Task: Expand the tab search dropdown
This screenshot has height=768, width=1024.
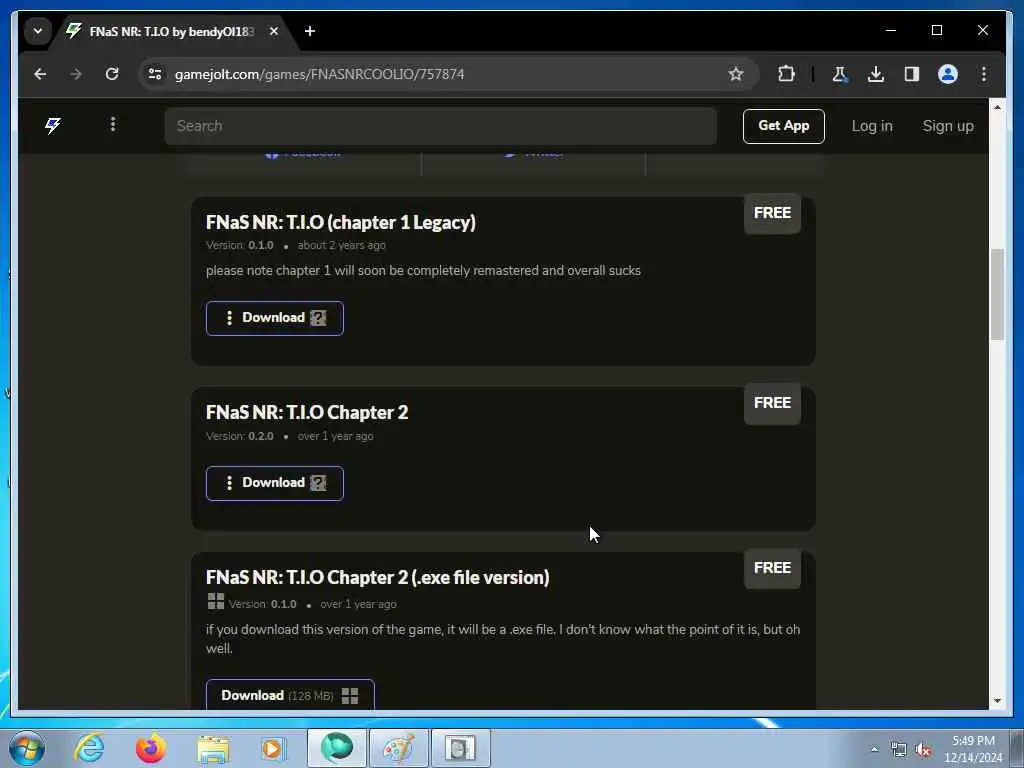Action: [x=38, y=31]
